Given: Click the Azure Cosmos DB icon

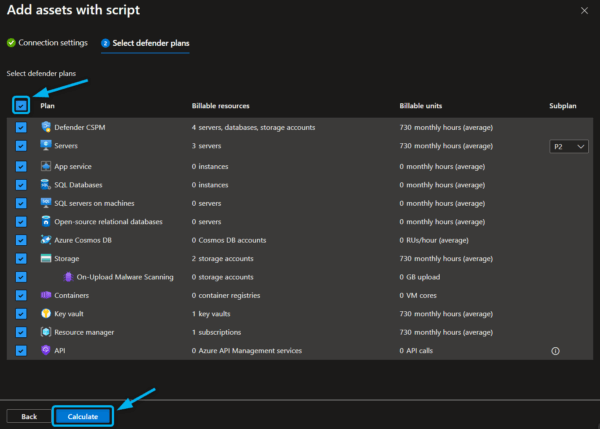Looking at the screenshot, I should 46,240.
